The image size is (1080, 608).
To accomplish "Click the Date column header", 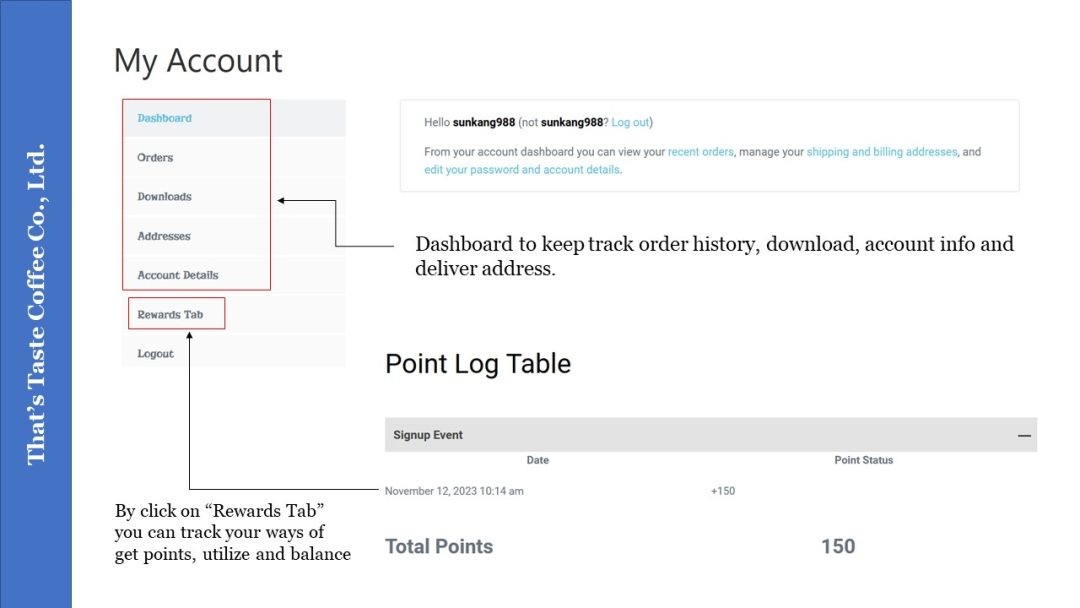I will pos(538,460).
